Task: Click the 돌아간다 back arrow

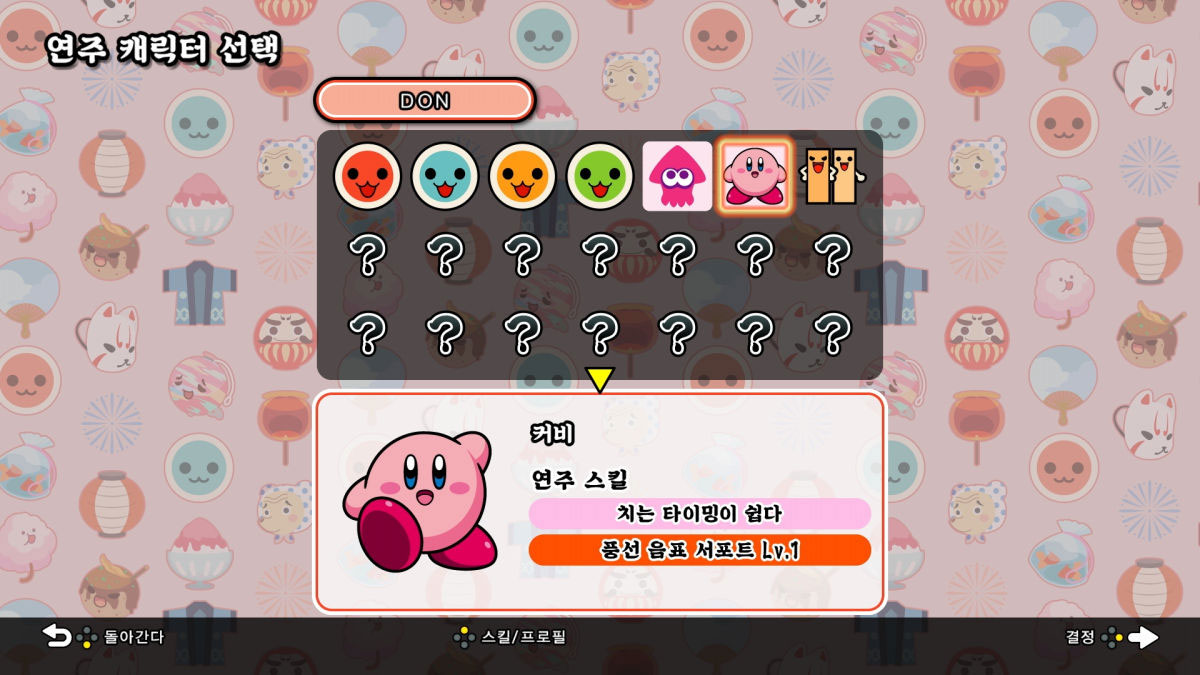Action: [x=57, y=636]
